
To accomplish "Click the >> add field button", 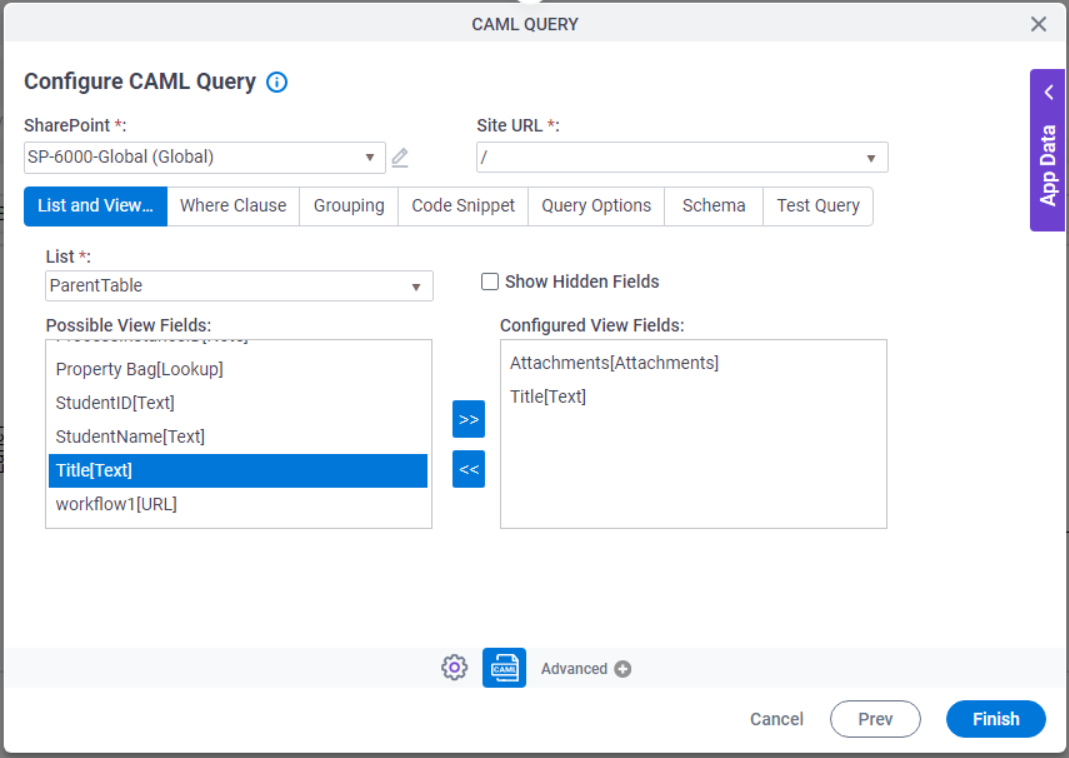I will point(468,419).
